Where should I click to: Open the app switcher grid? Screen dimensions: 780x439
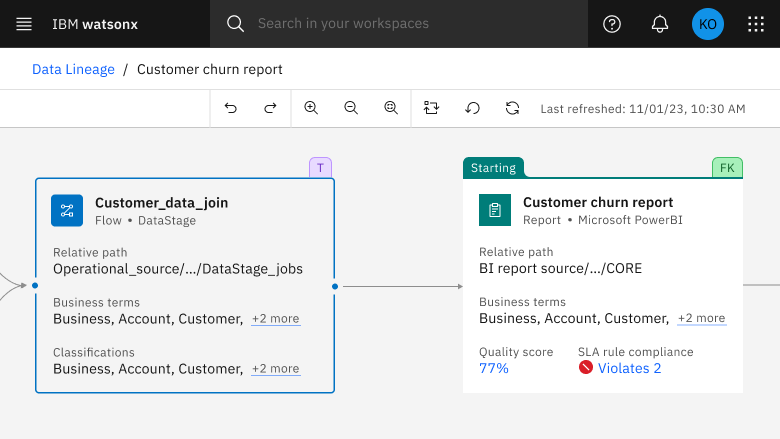pyautogui.click(x=756, y=24)
